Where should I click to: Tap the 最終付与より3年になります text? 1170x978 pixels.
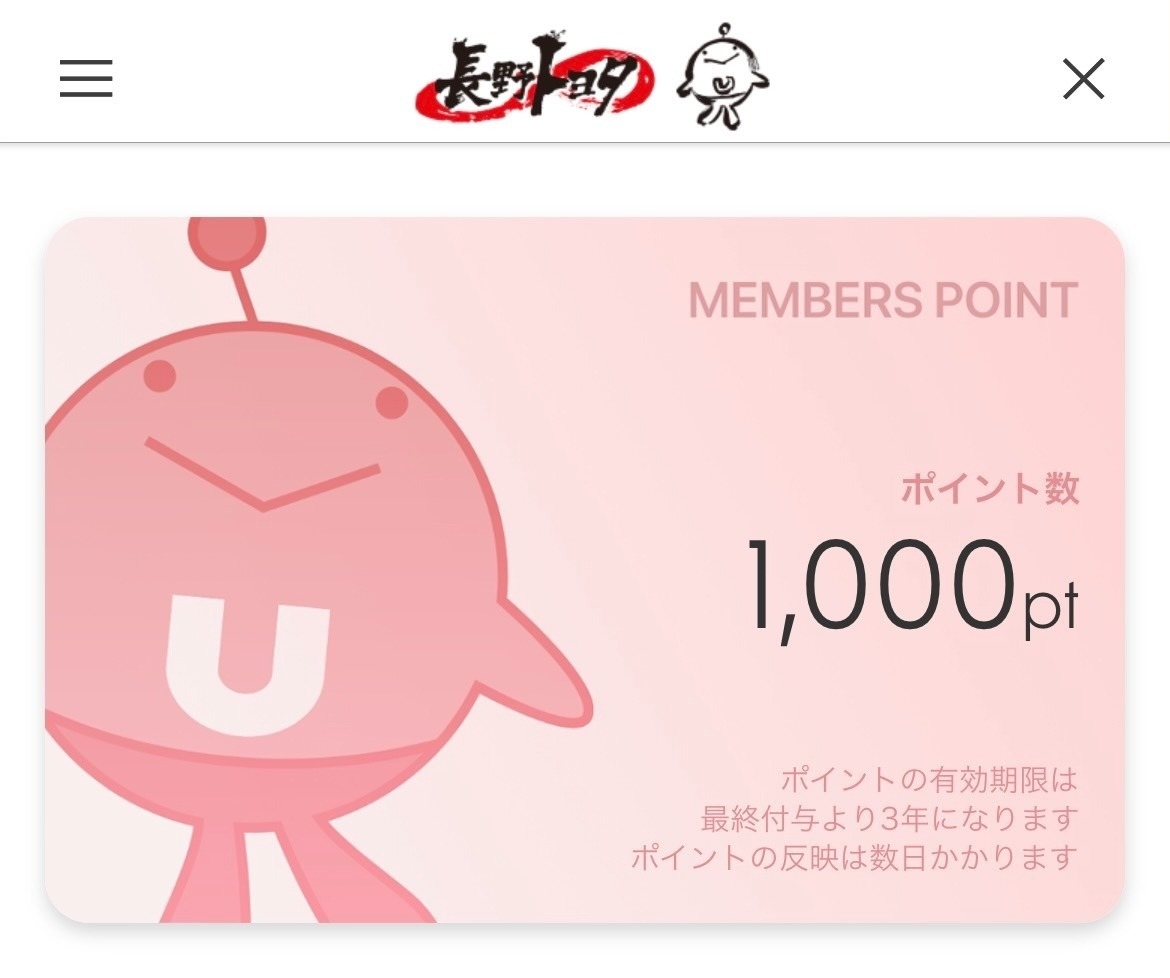(889, 818)
